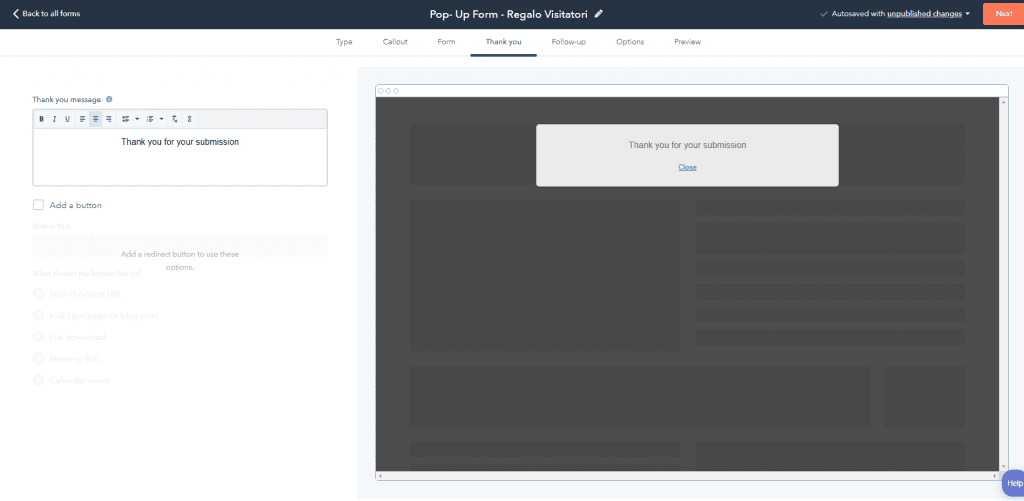Screen dimensions: 1024x501
Task: Click the orange Next button
Action: pyautogui.click(x=1001, y=14)
